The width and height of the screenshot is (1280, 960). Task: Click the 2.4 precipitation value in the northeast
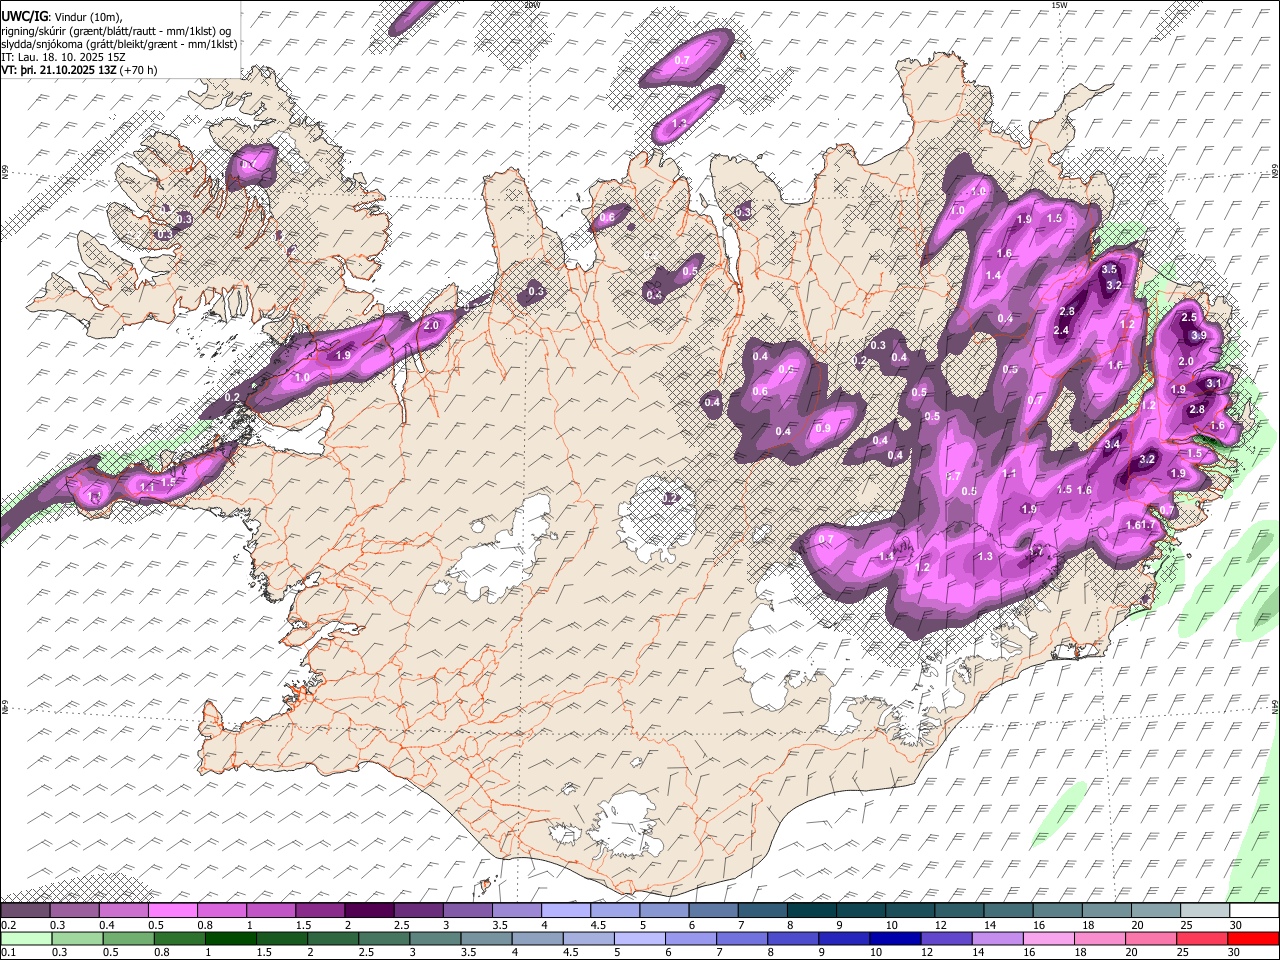pyautogui.click(x=1062, y=331)
